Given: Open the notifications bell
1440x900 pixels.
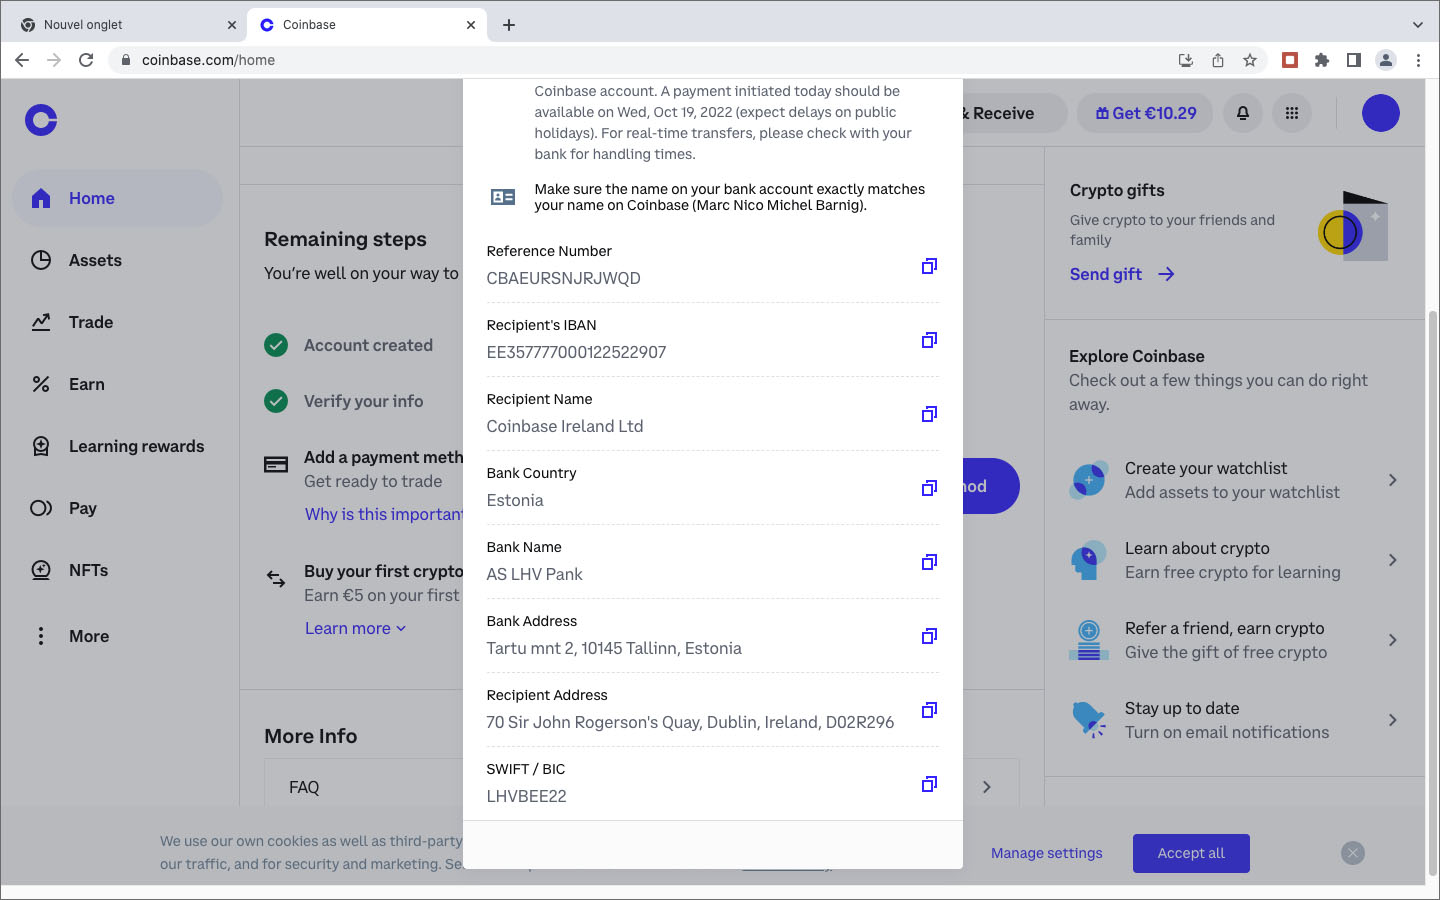Looking at the screenshot, I should coord(1243,113).
